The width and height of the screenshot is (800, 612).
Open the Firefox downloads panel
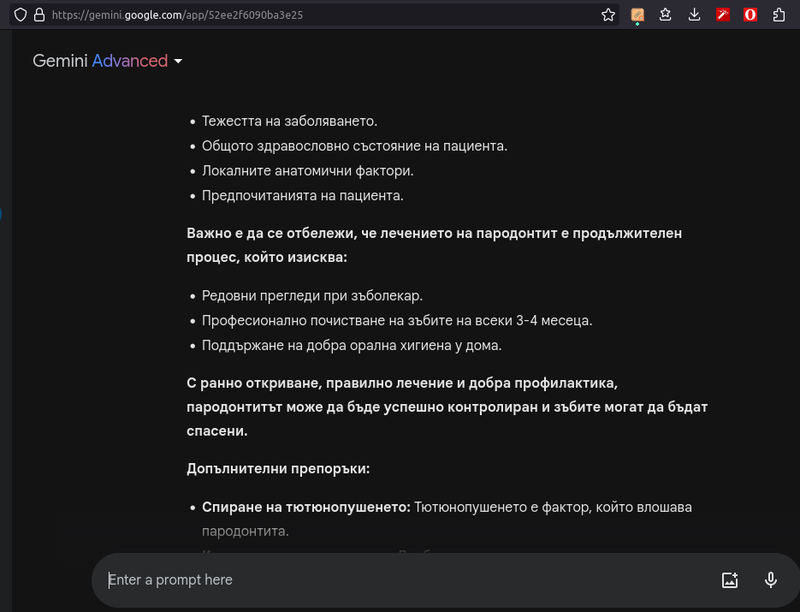pos(694,15)
